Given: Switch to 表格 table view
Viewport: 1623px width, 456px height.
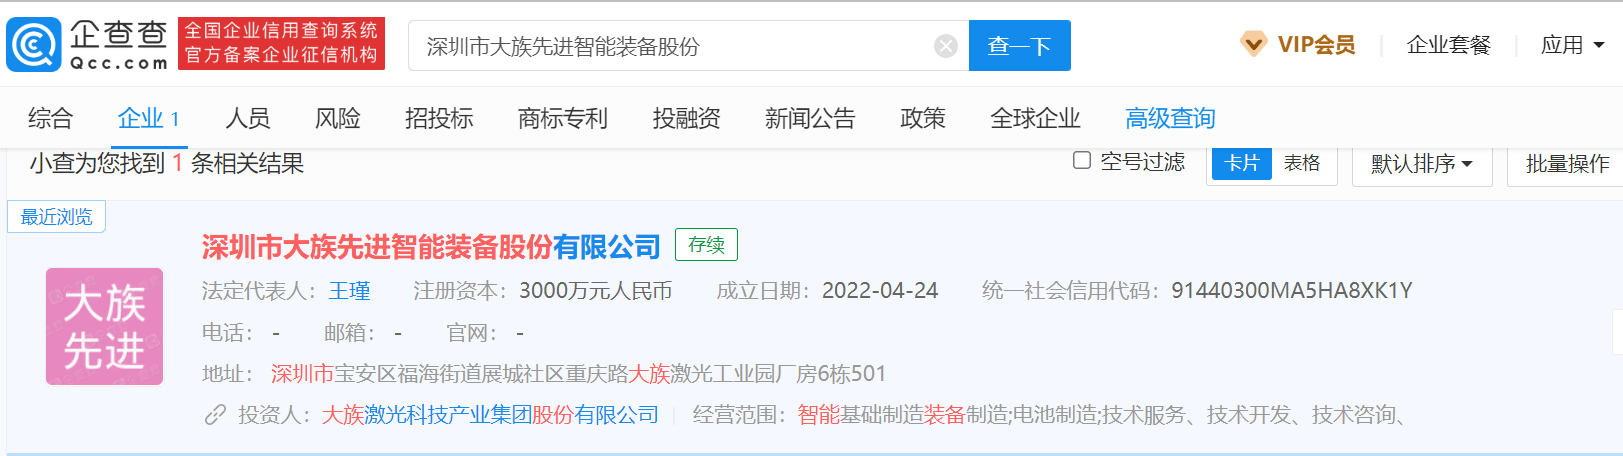Looking at the screenshot, I should coord(1302,163).
